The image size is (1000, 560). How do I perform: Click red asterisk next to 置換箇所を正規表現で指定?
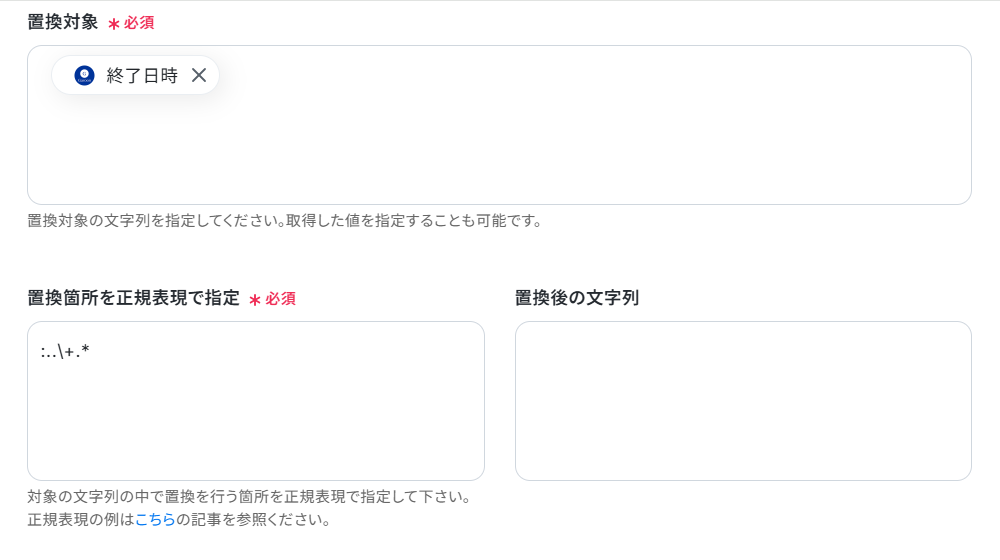[255, 300]
